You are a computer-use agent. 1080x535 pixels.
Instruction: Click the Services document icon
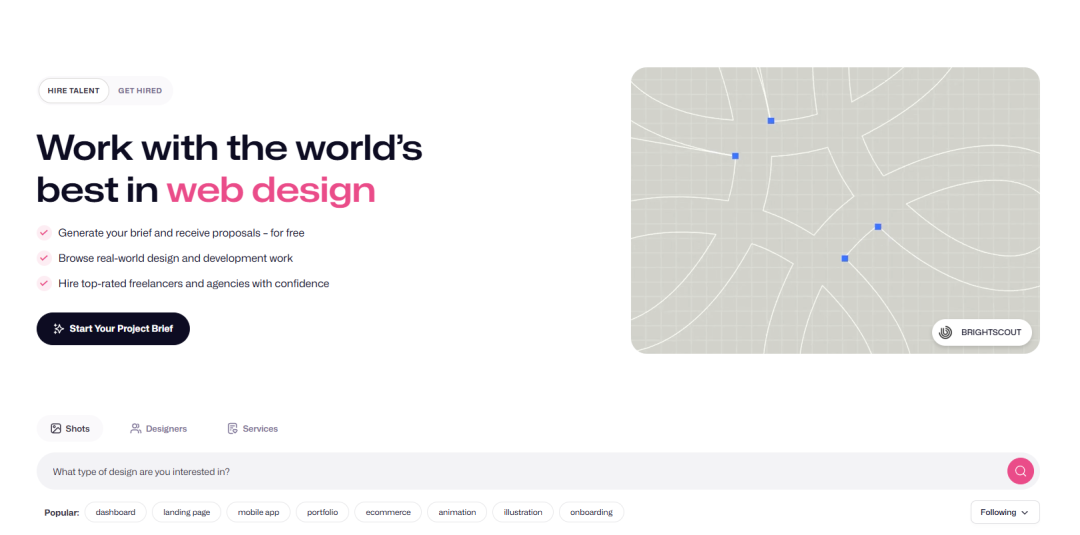(232, 428)
